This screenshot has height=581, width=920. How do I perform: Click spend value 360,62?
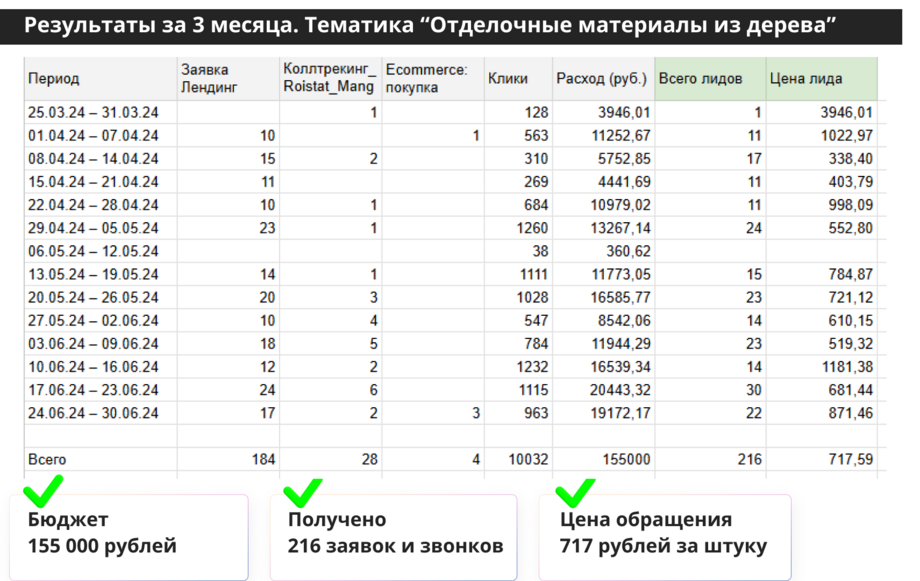tap(628, 251)
